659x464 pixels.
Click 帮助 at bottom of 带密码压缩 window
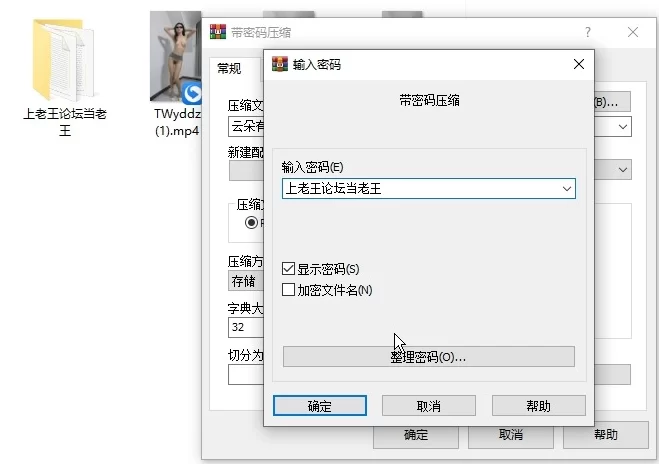click(606, 435)
